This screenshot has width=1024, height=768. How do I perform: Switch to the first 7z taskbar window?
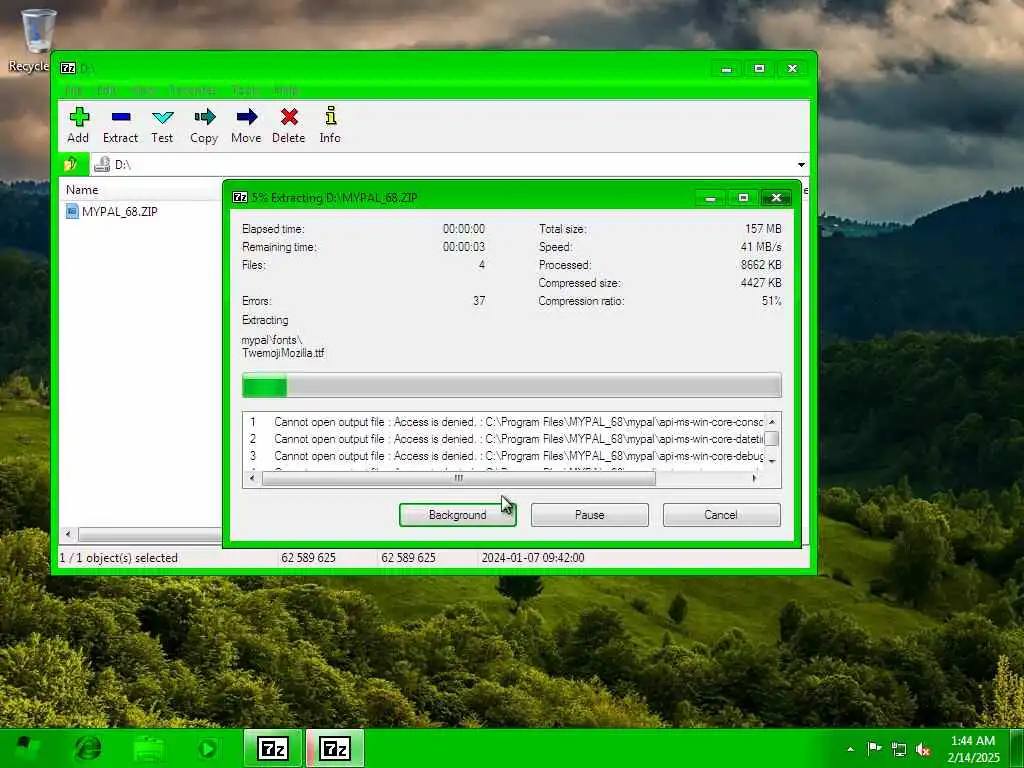tap(273, 748)
